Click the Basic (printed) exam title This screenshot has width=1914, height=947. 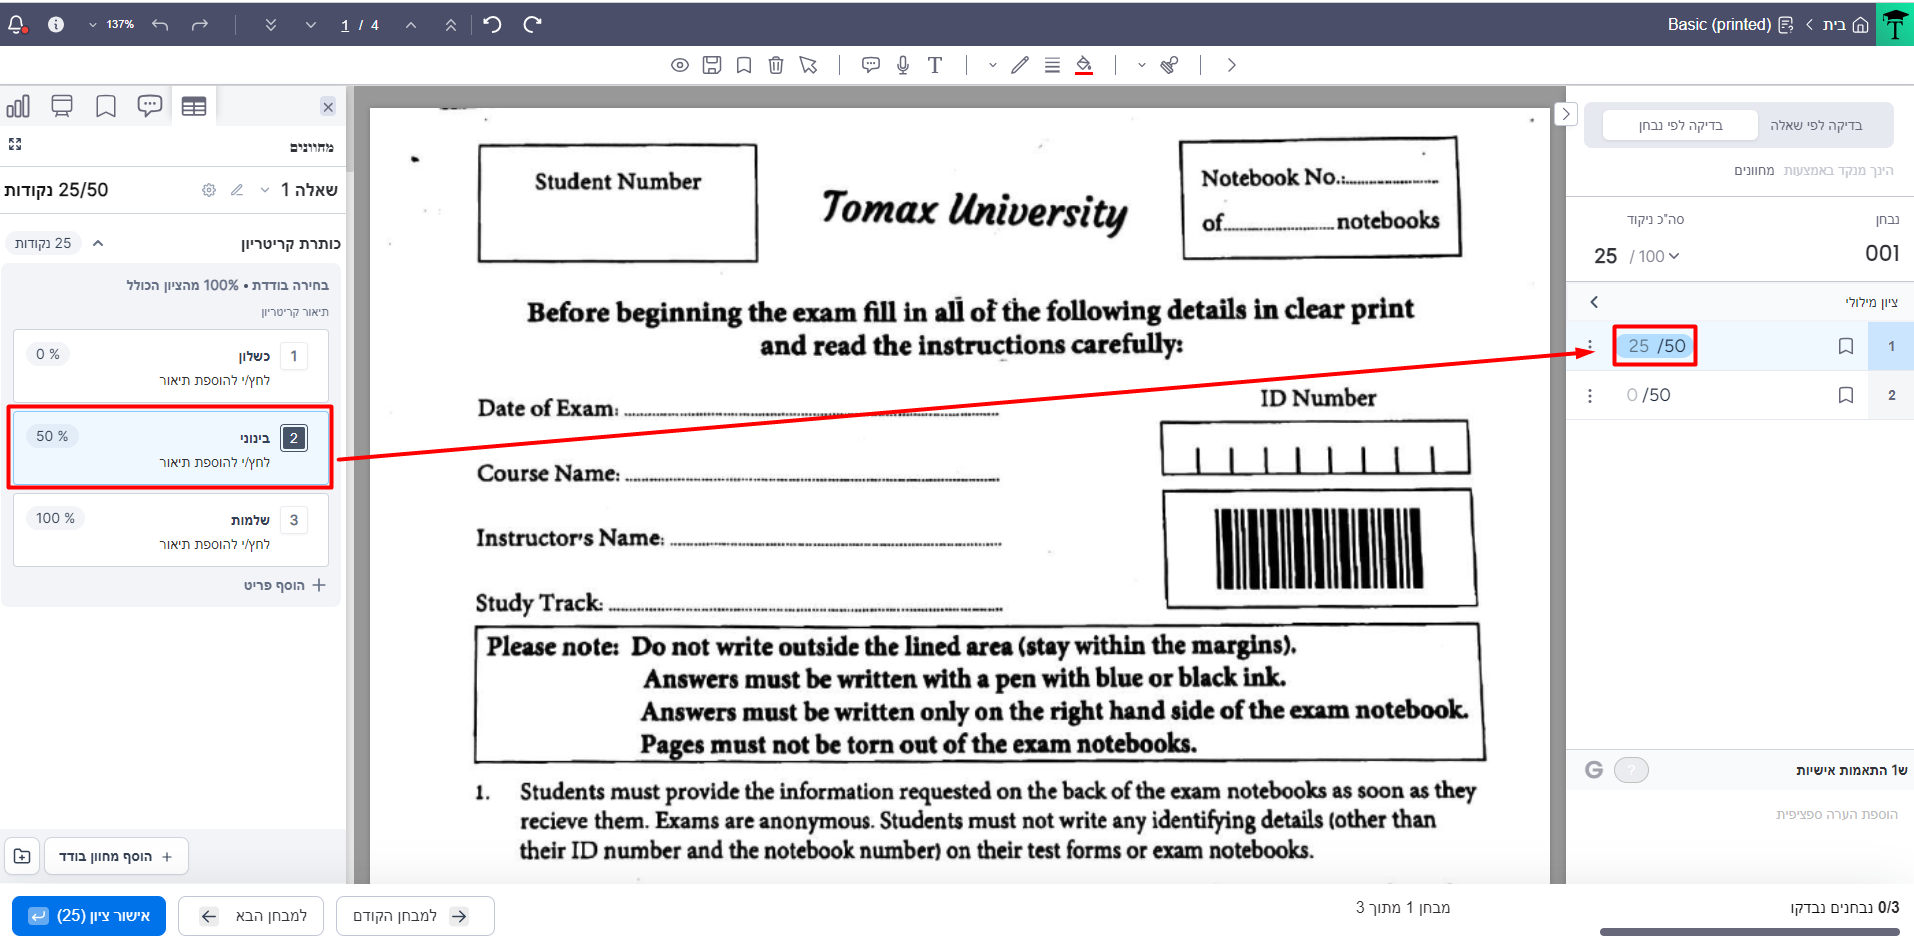click(1719, 25)
